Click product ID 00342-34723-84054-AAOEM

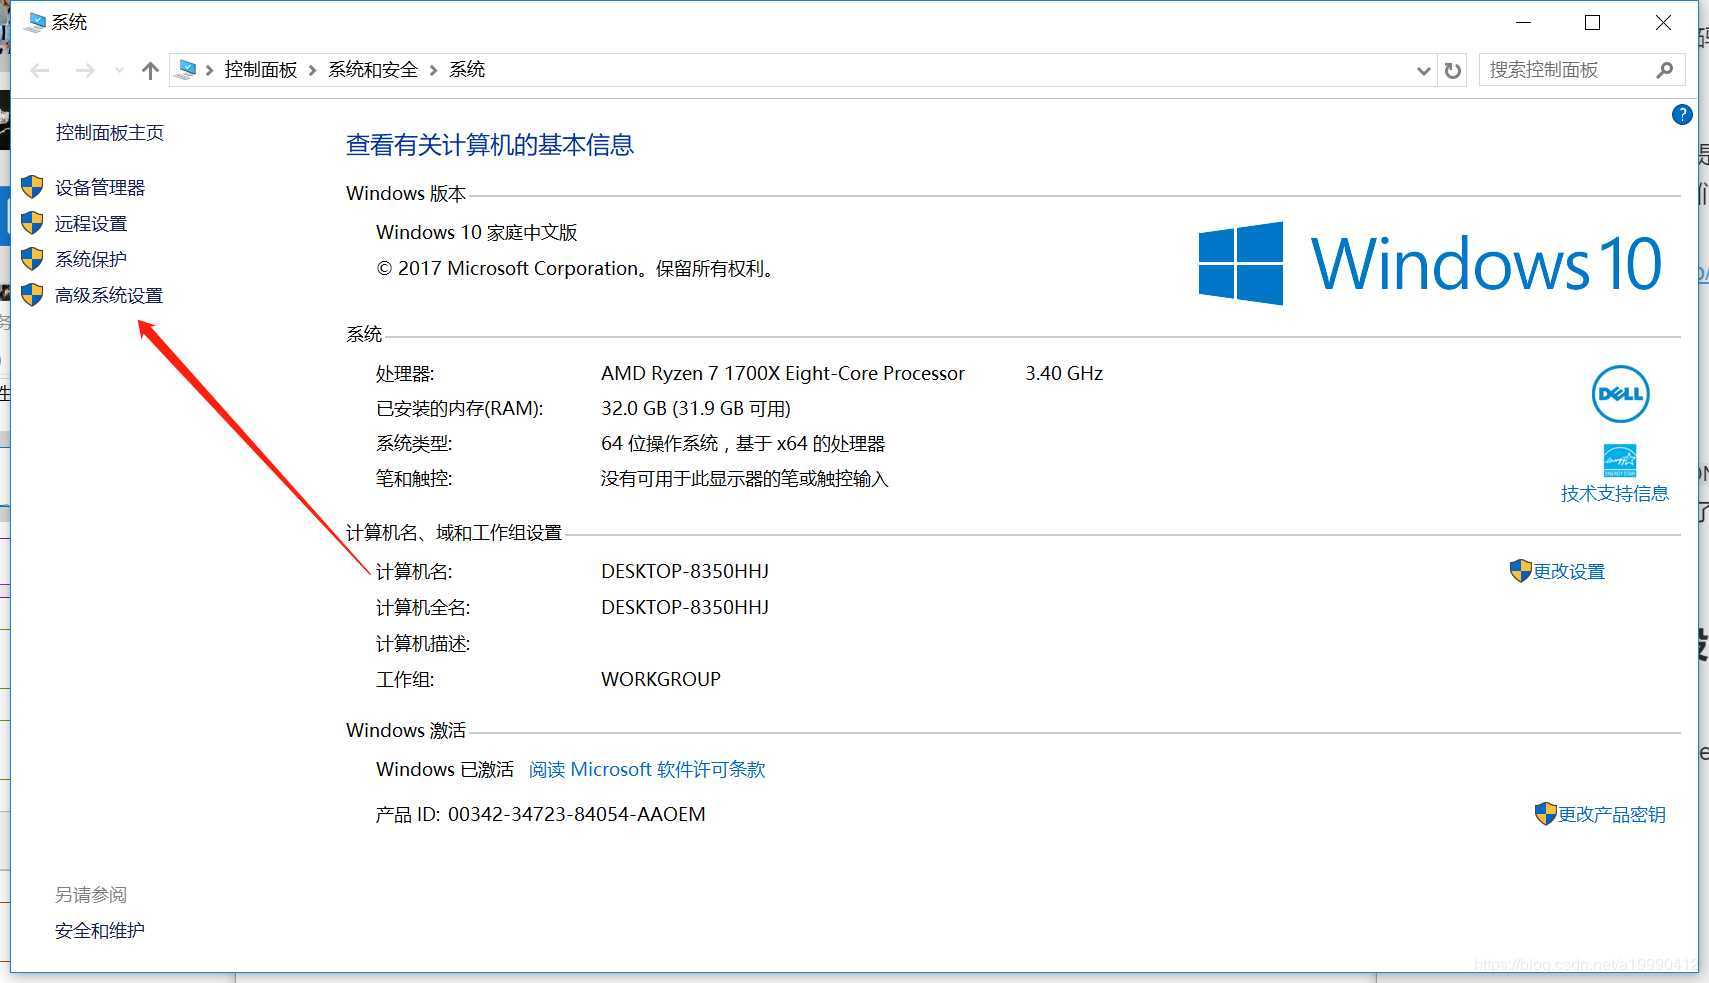(x=577, y=815)
